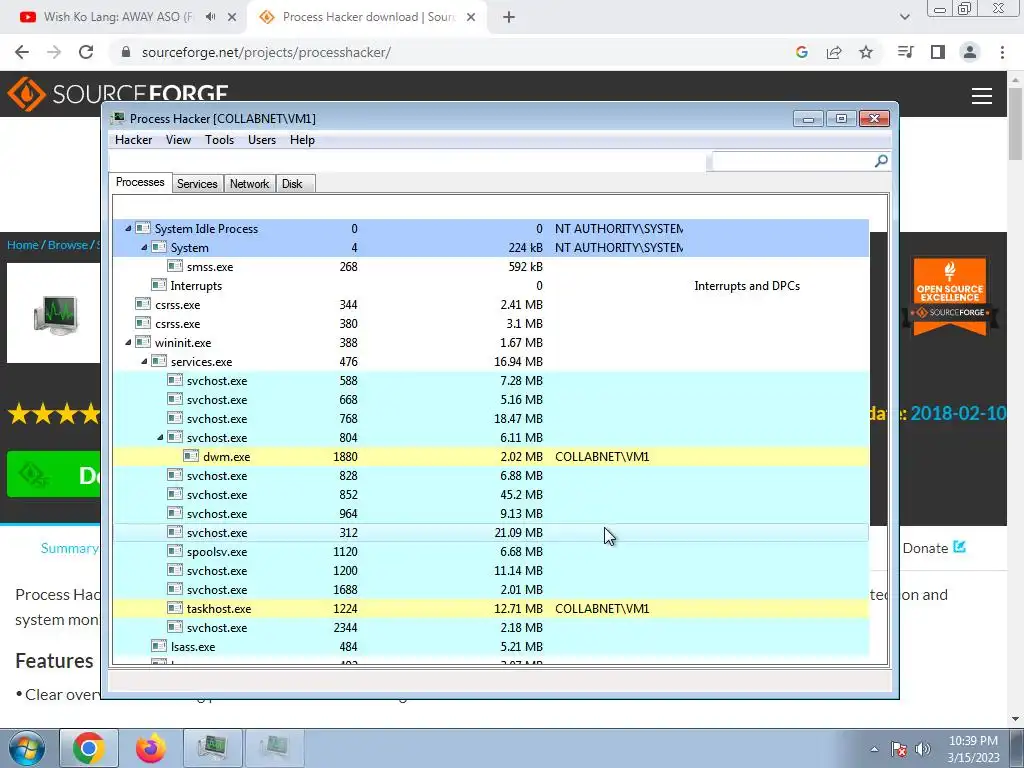Mute the YouTube tab audio icon

click(x=210, y=17)
